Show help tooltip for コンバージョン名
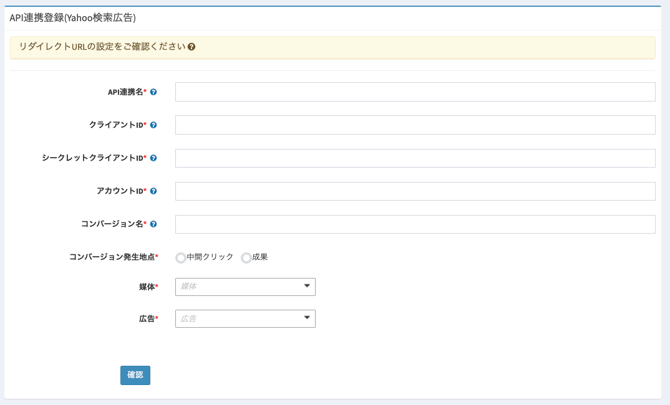The height and width of the screenshot is (405, 670). [153, 224]
